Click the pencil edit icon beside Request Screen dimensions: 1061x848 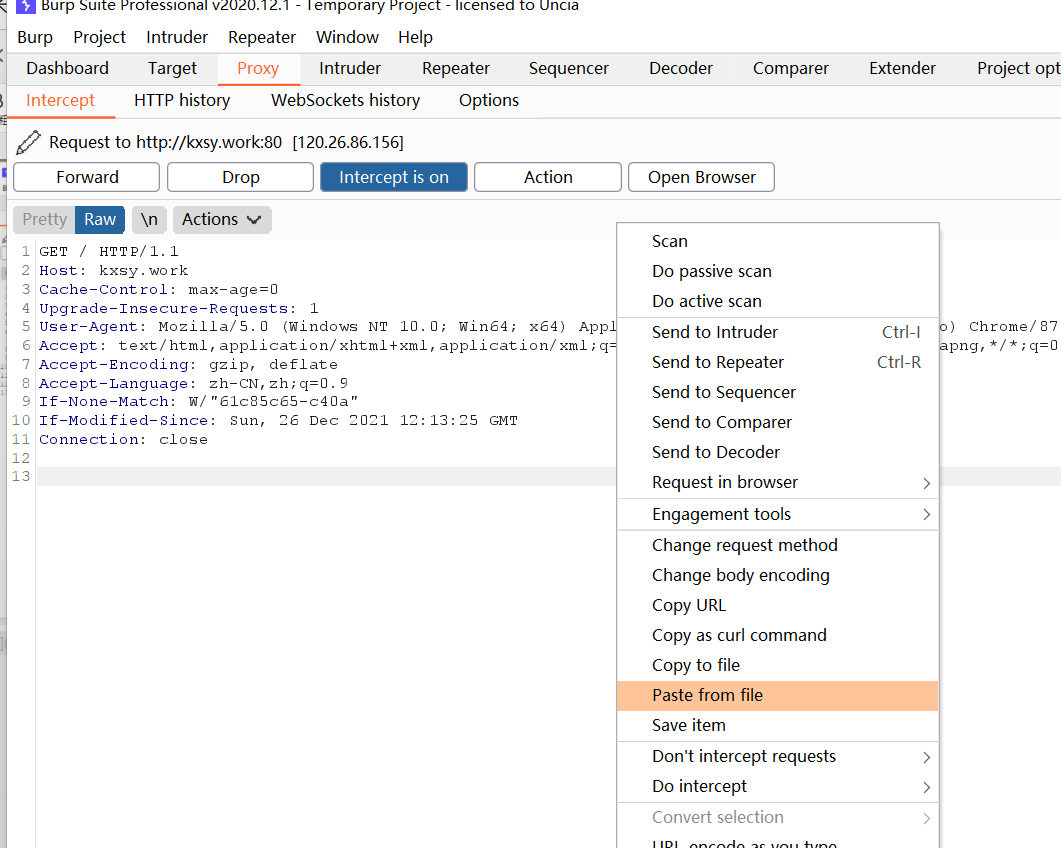[28, 142]
